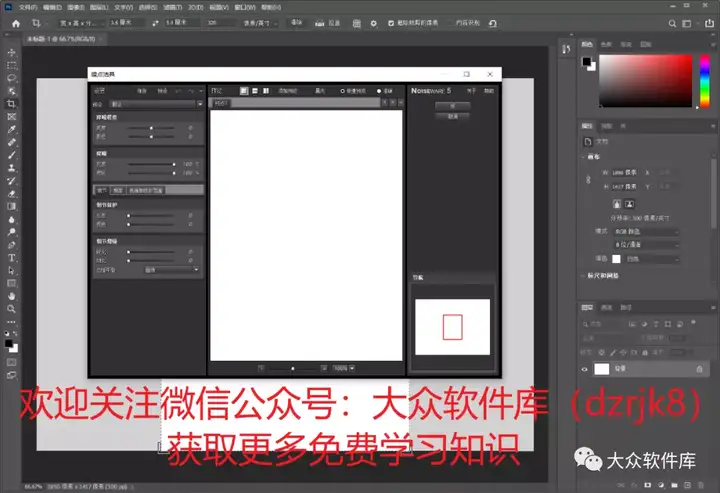720x493 pixels.
Task: Open the Edit menu
Action: coord(52,7)
